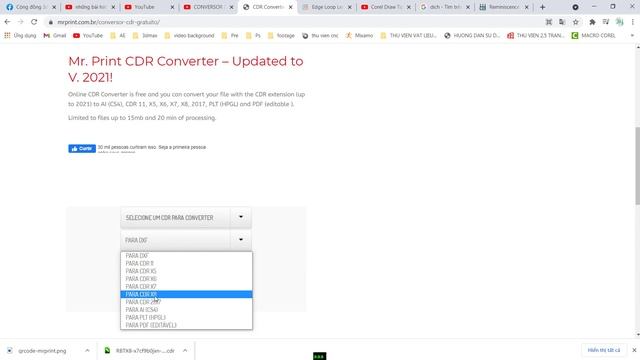This screenshot has height=360, width=640.
Task: Switch to the Reminiscence tab
Action: [x=504, y=7]
